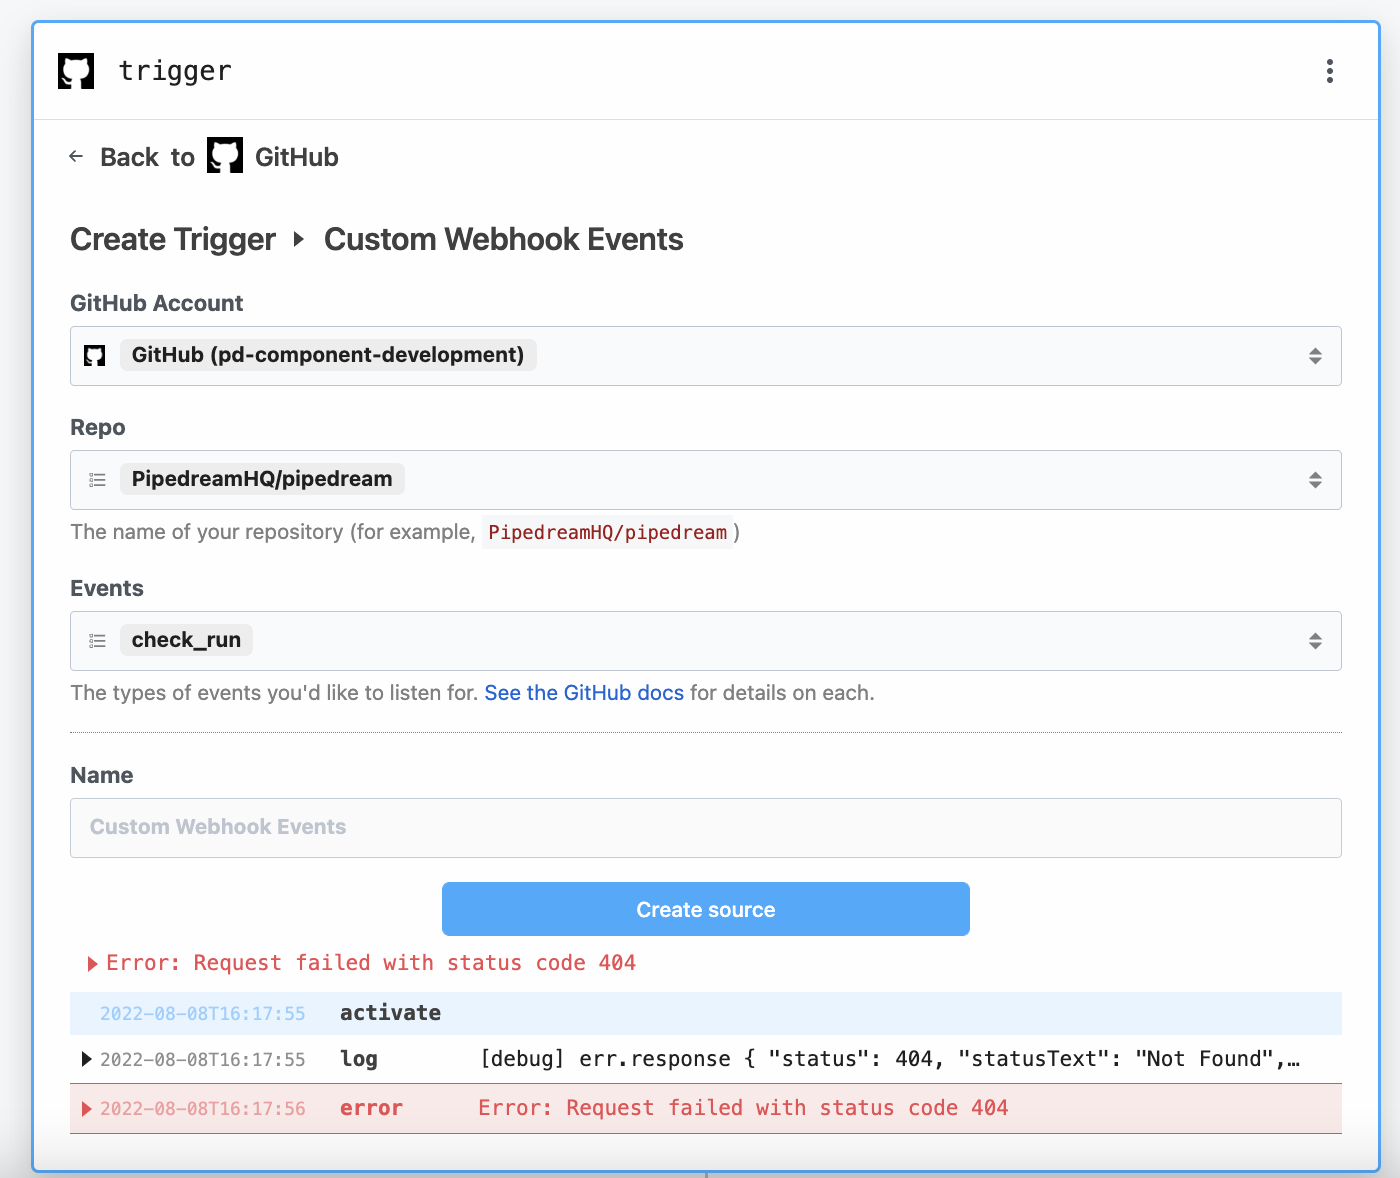Click the back arrow icon
Viewport: 1400px width, 1178px height.
[x=76, y=156]
